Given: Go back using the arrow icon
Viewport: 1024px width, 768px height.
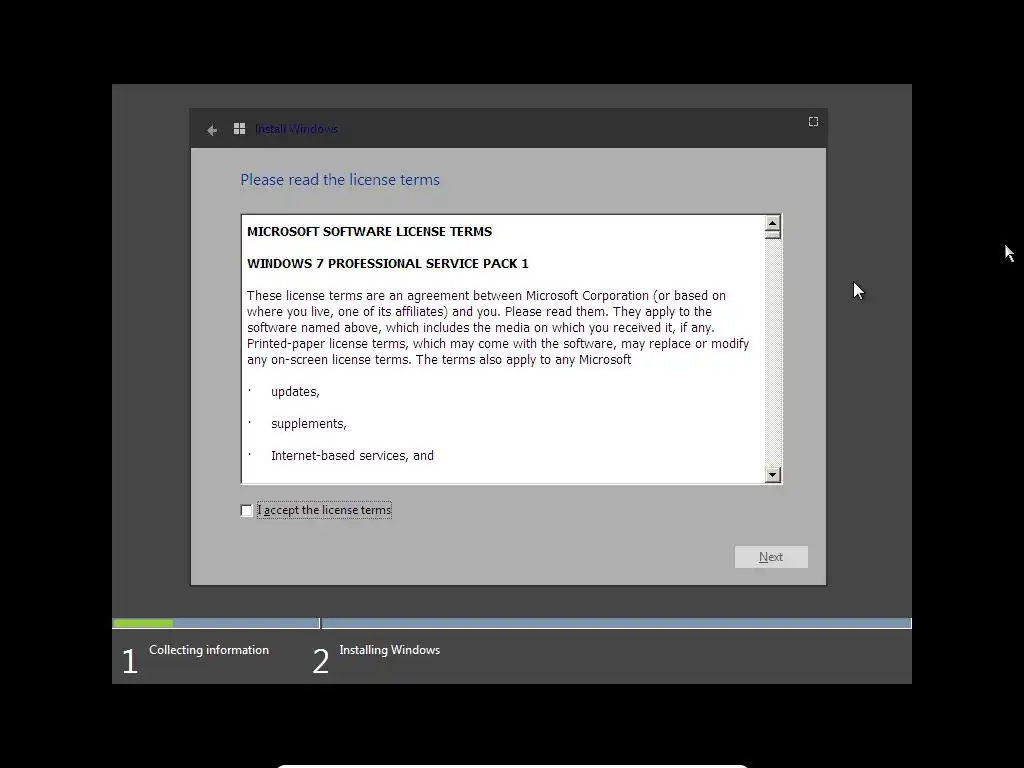Looking at the screenshot, I should pyautogui.click(x=212, y=130).
